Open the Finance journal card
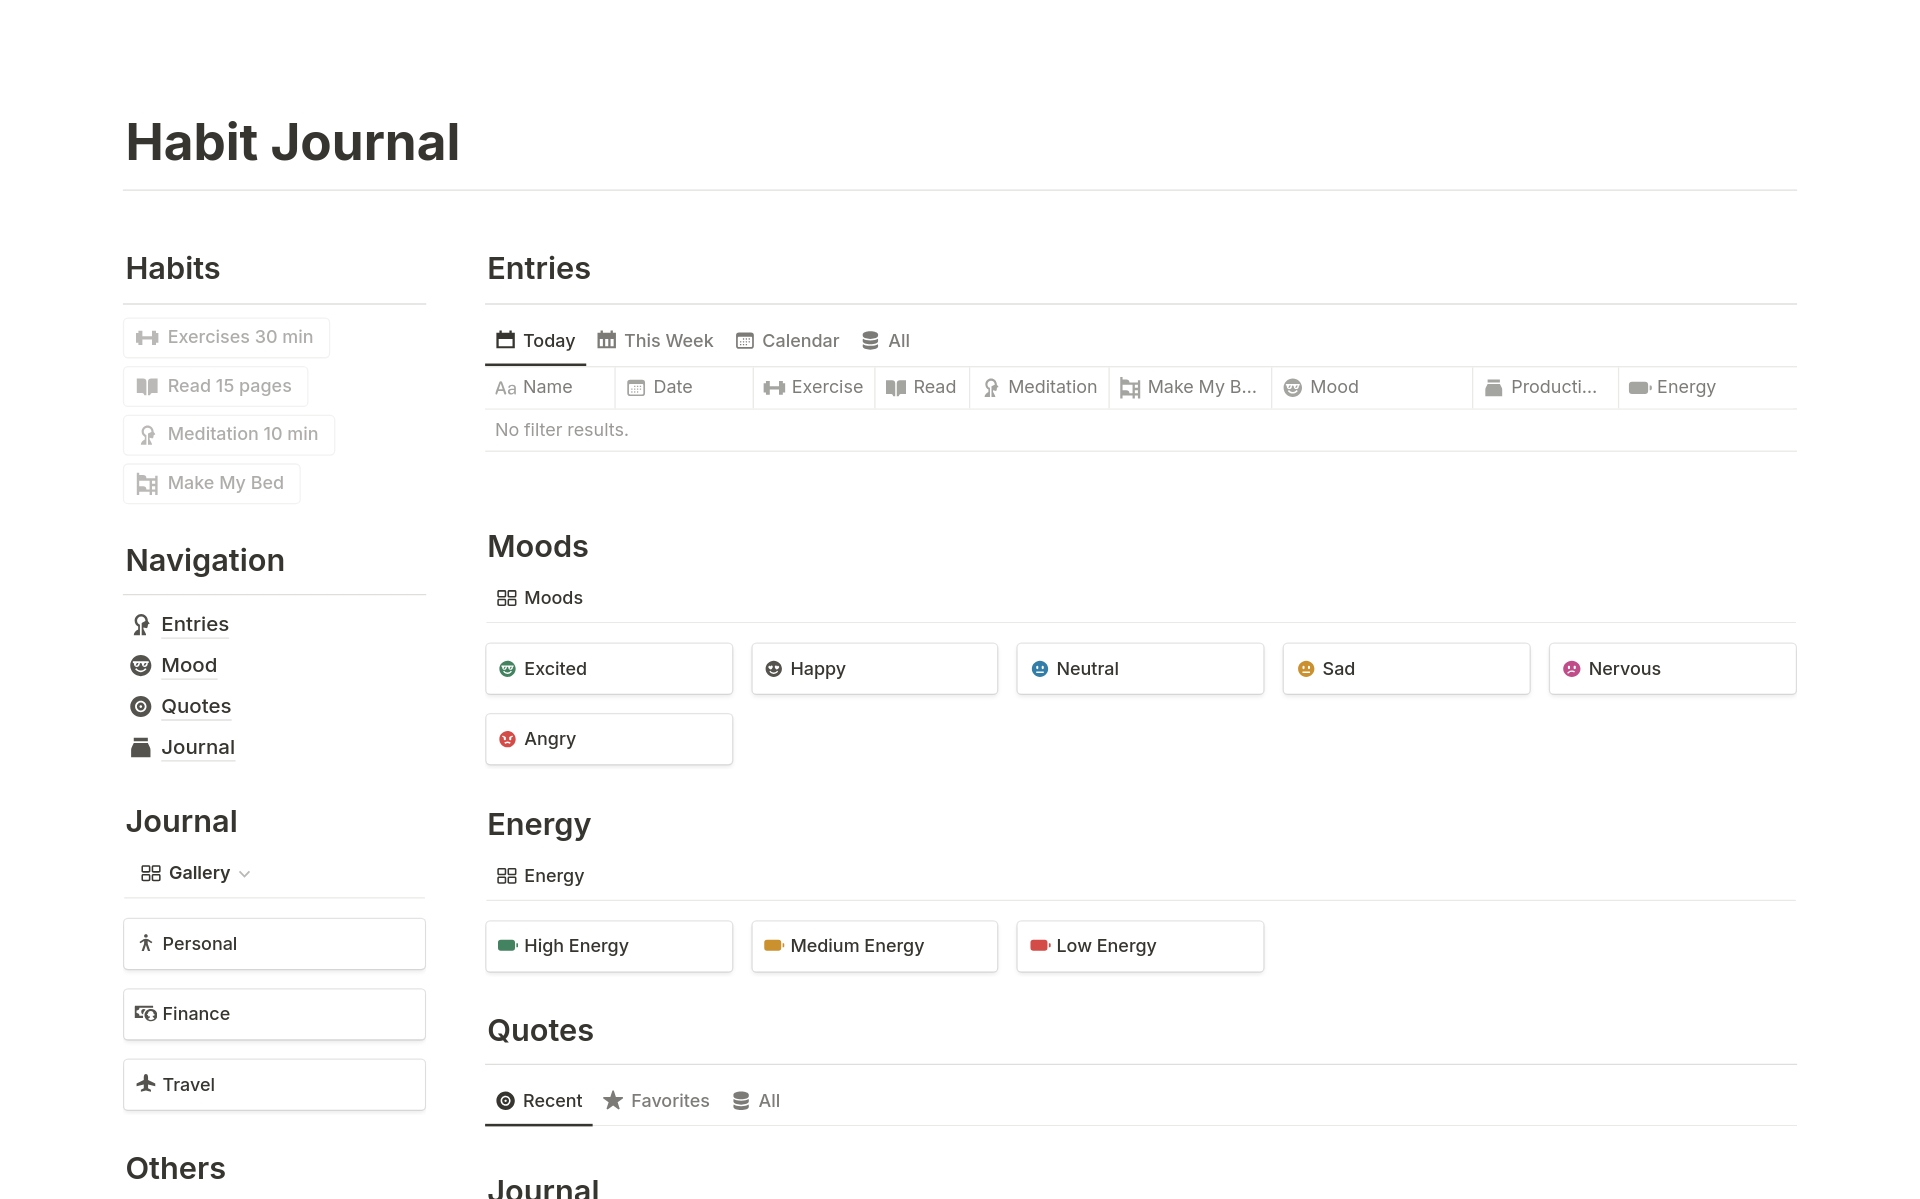 tap(274, 1014)
